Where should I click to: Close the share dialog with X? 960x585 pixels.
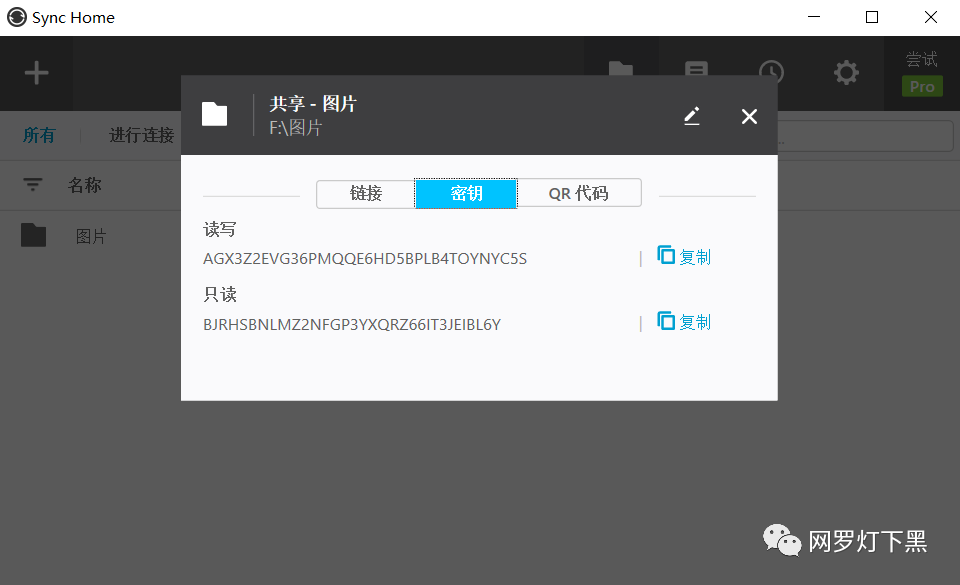pos(749,116)
